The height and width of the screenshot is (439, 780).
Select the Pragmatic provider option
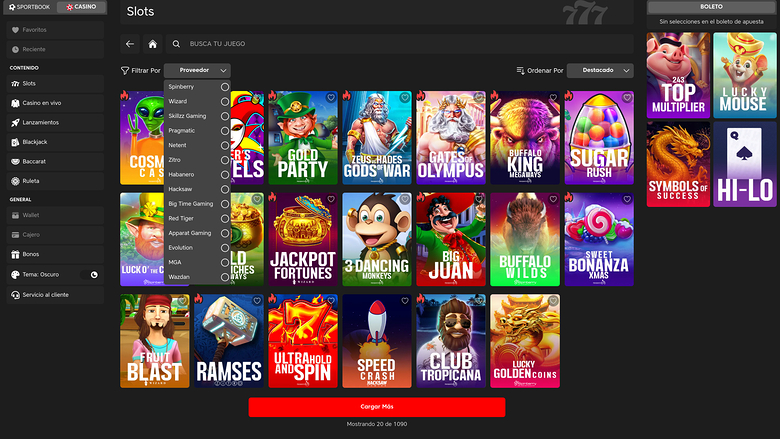[224, 130]
